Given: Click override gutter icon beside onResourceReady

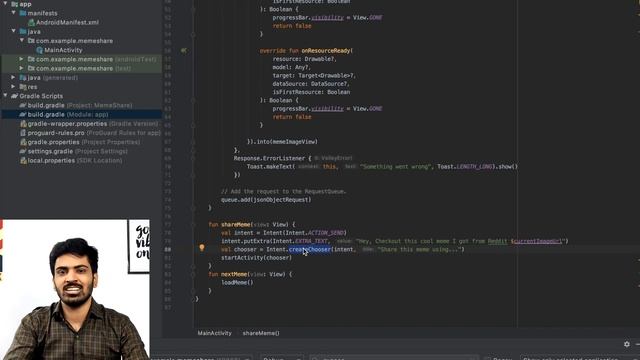Looking at the screenshot, I should tap(184, 51).
